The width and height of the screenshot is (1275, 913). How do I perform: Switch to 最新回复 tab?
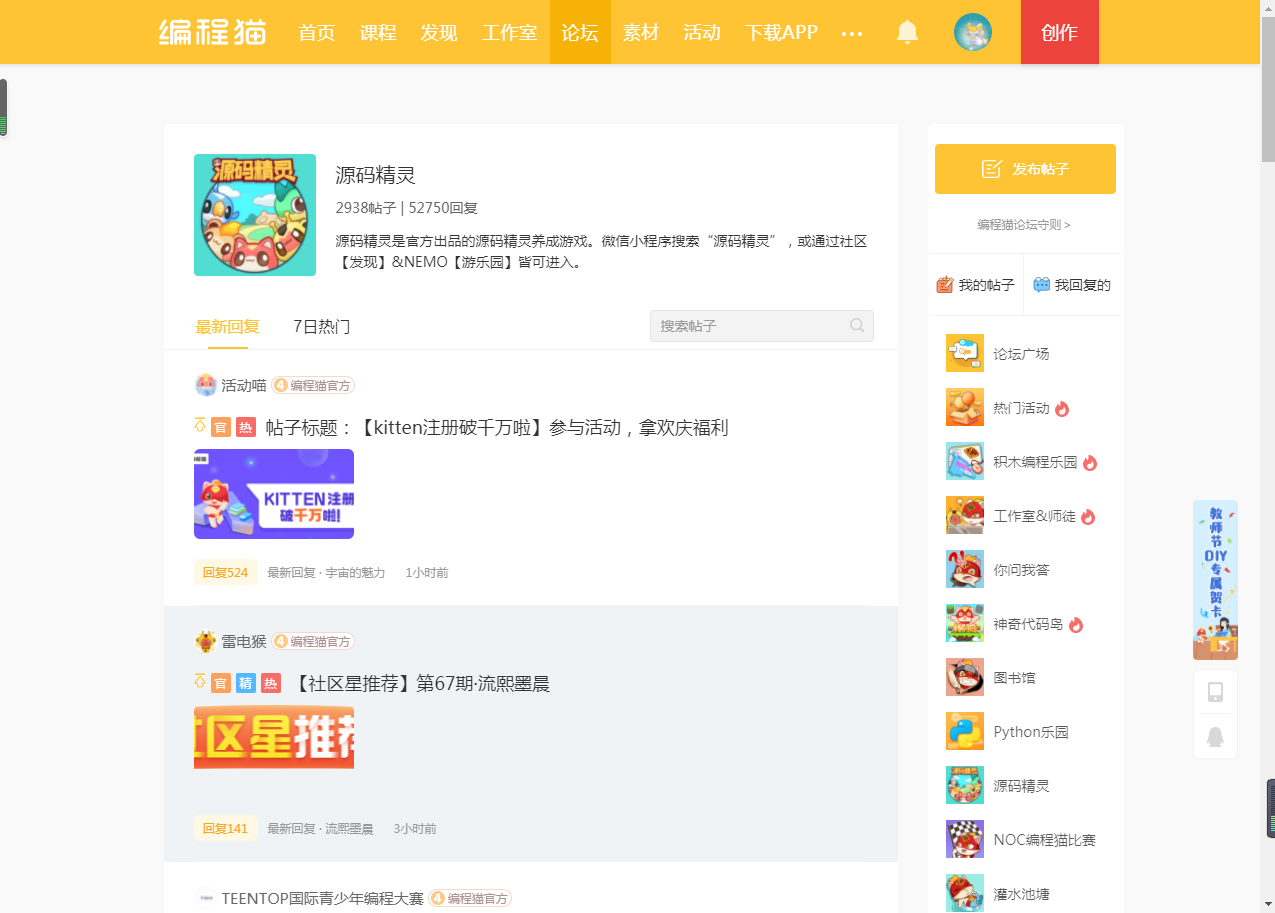coord(228,327)
